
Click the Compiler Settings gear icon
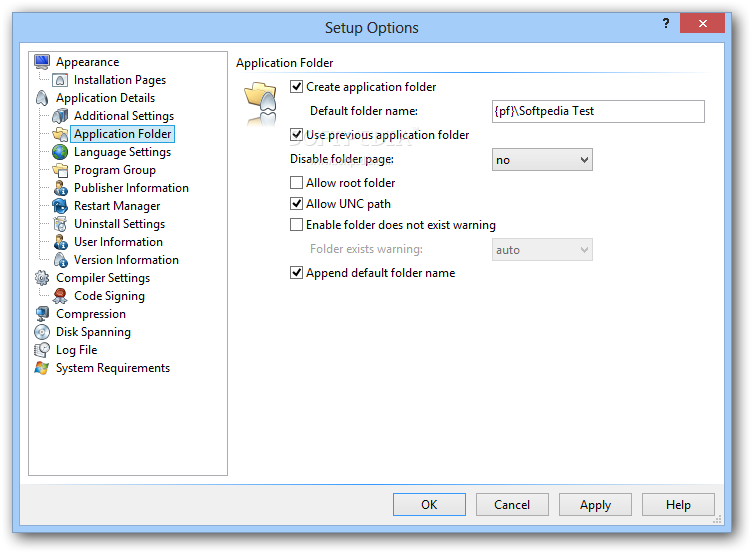point(42,278)
